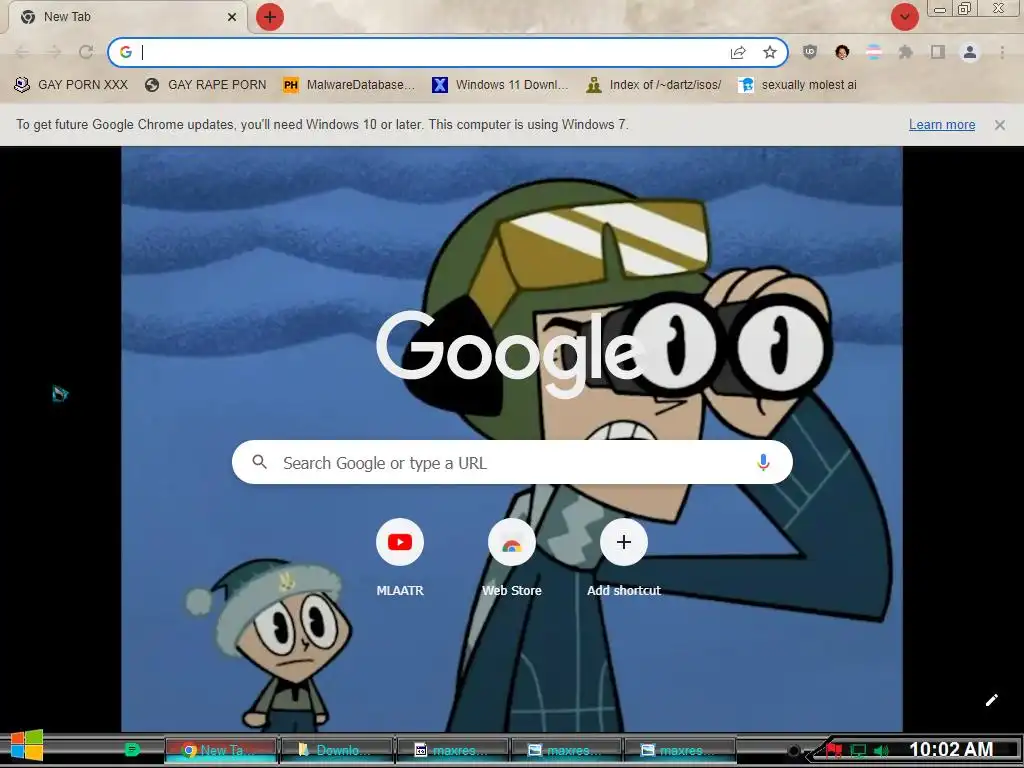Click the Add shortcut button
This screenshot has height=768, width=1024.
[624, 542]
